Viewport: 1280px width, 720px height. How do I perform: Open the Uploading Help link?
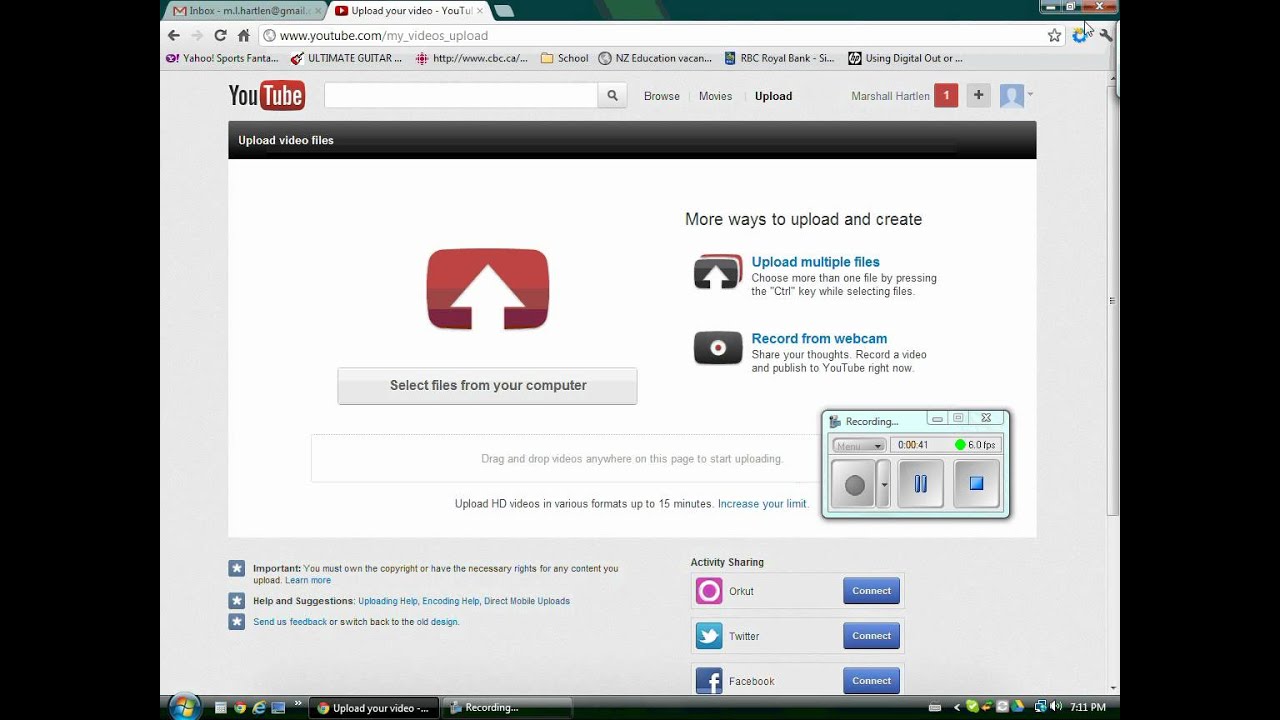[388, 601]
